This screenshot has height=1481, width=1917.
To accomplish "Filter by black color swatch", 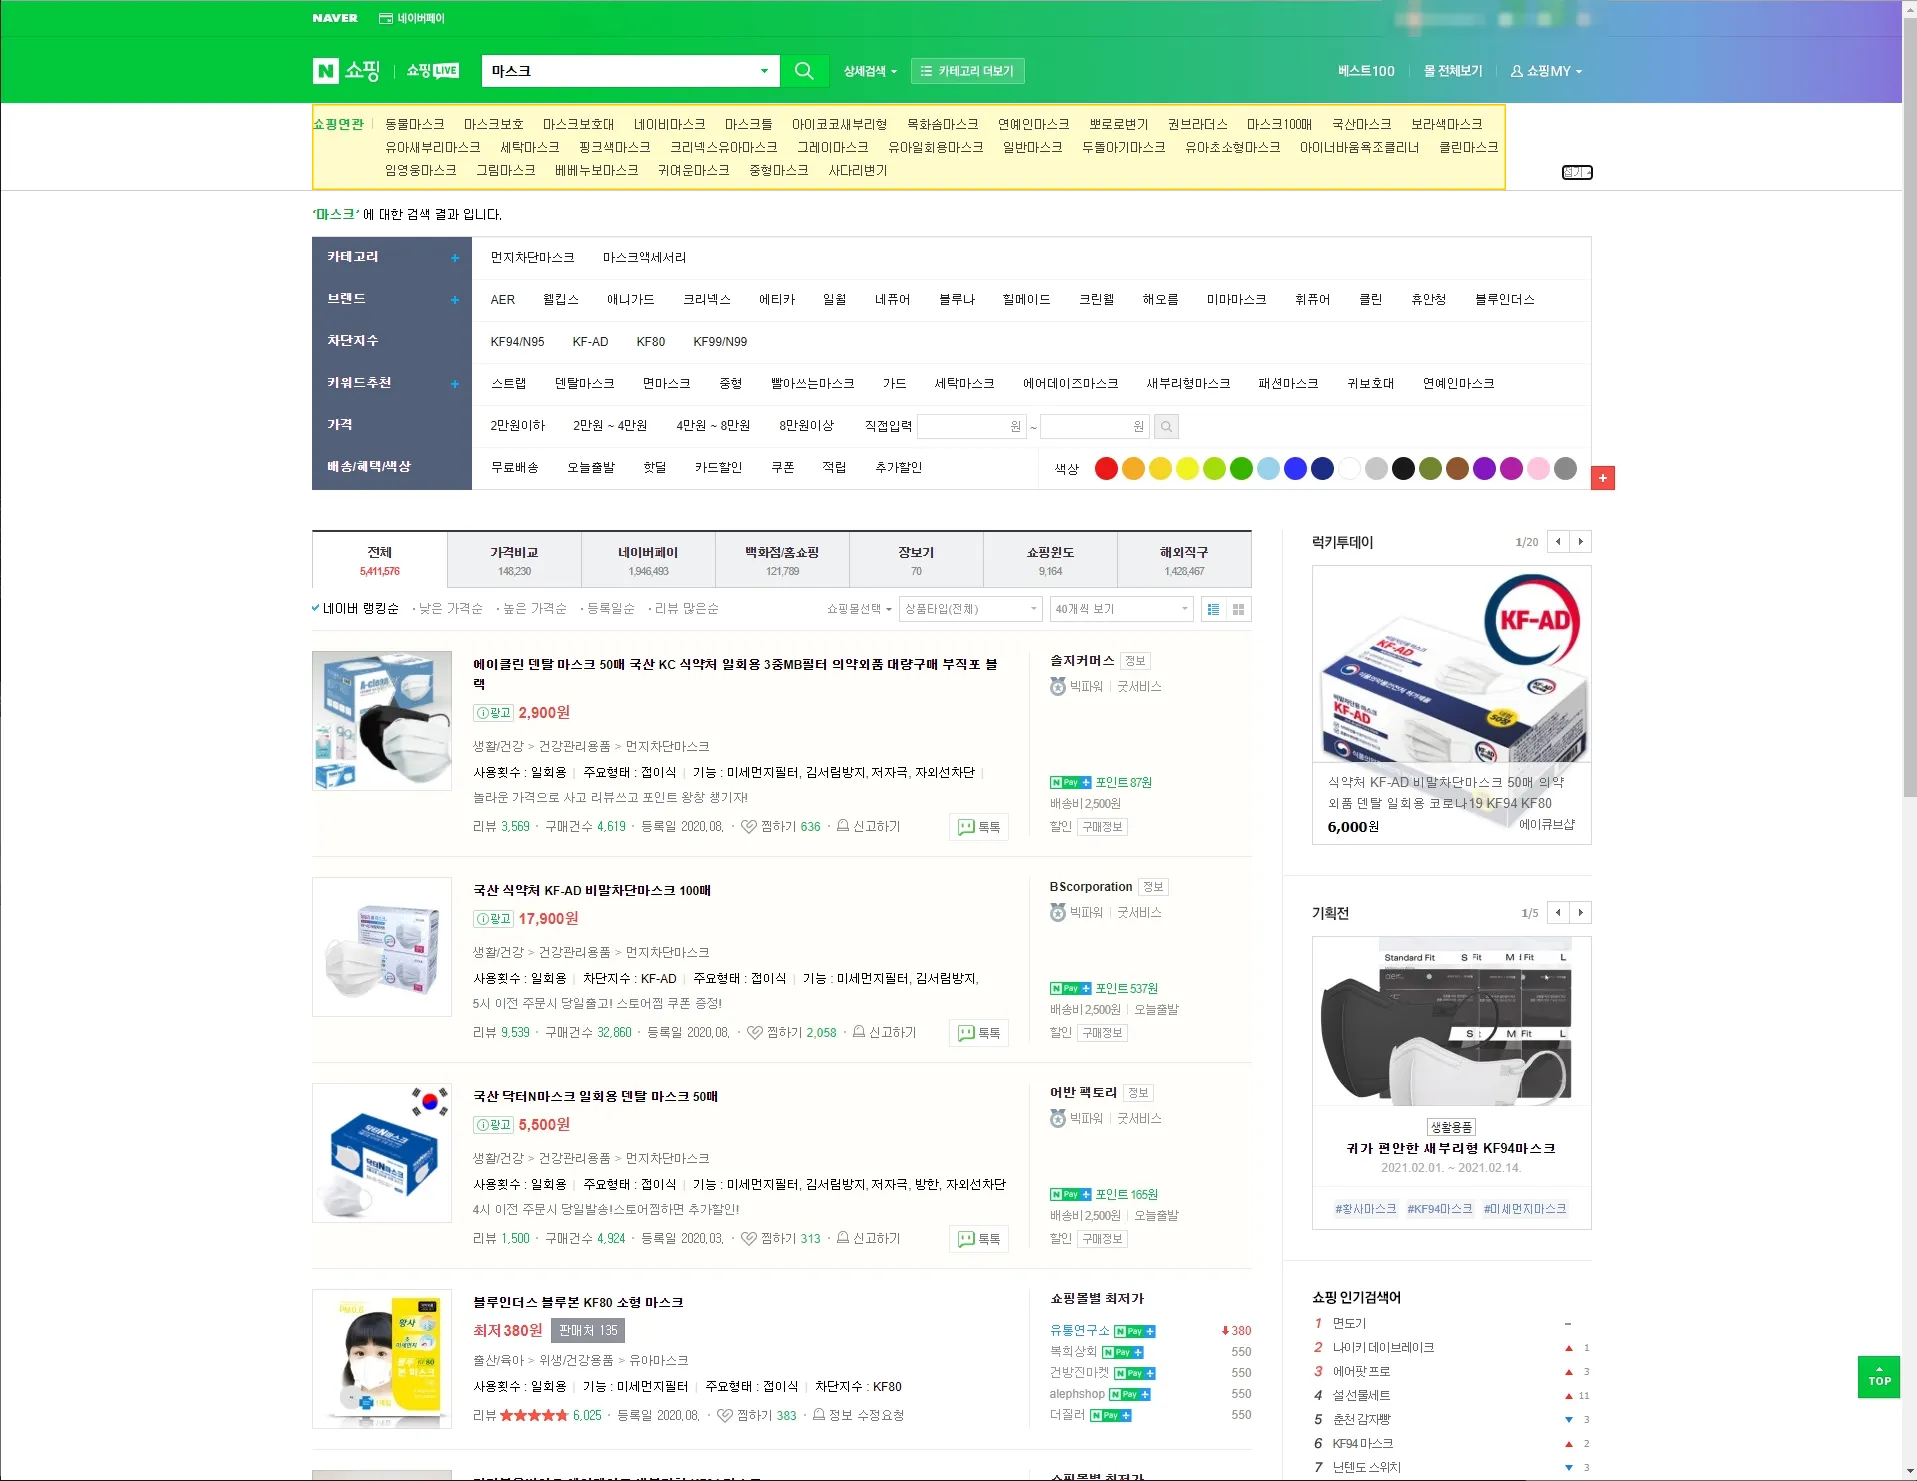I will 1403,468.
